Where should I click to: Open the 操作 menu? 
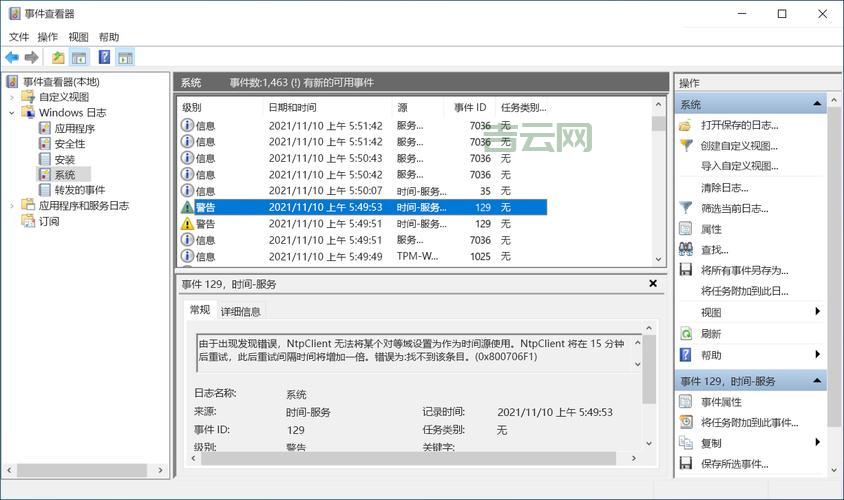coord(47,37)
